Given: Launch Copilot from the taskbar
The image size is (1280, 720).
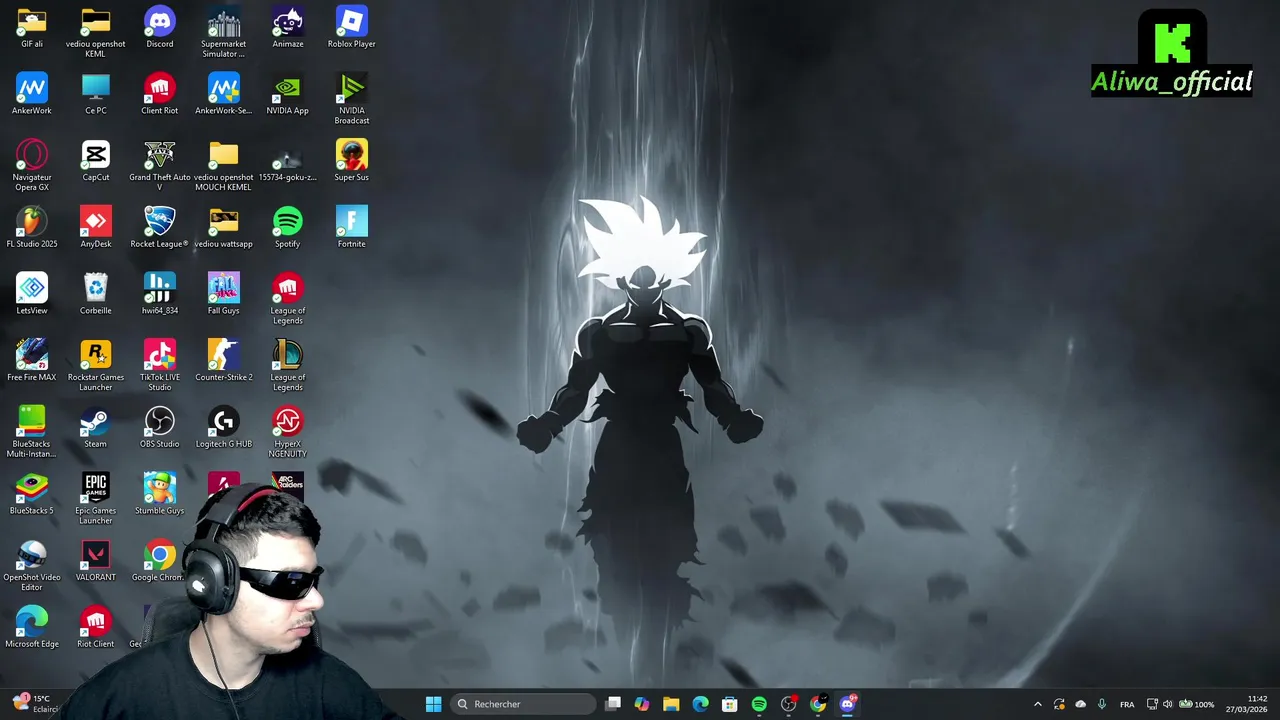Looking at the screenshot, I should [642, 704].
